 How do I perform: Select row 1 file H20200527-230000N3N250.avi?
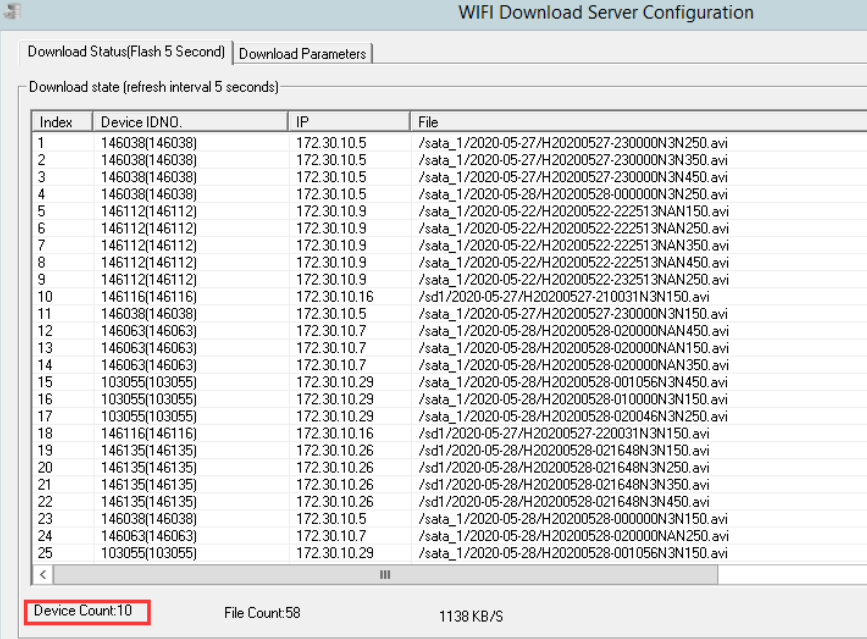click(573, 143)
